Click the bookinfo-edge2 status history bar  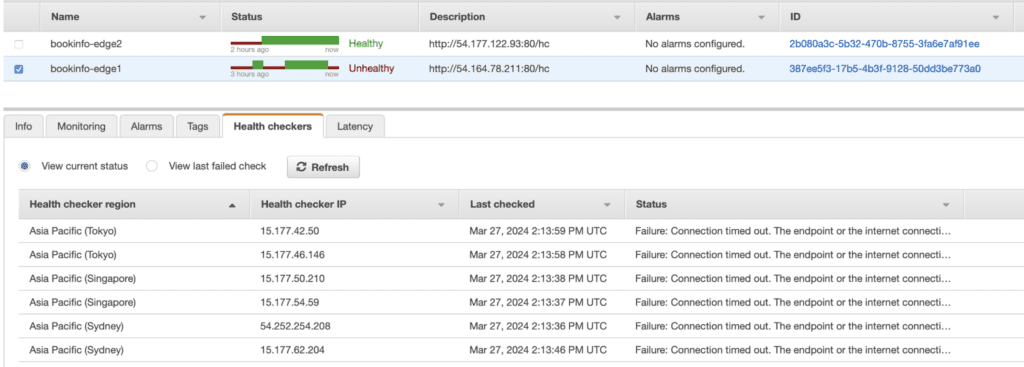point(285,41)
